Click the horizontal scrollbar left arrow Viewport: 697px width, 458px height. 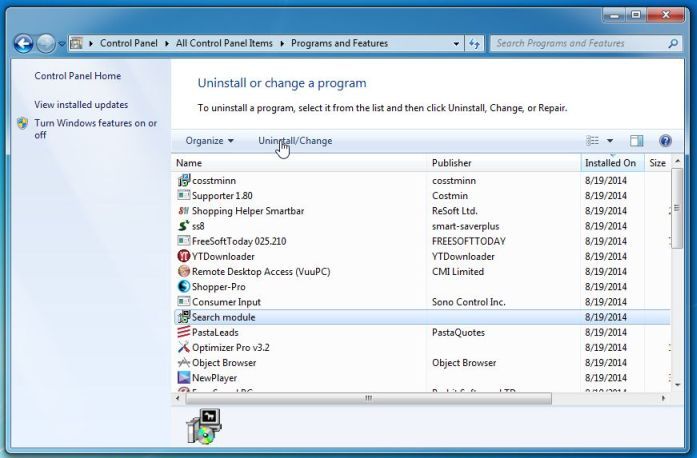(x=178, y=398)
